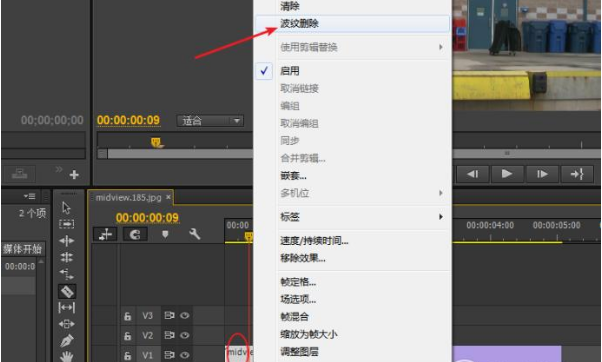Click the V2 track label
The width and height of the screenshot is (602, 362).
tap(147, 336)
